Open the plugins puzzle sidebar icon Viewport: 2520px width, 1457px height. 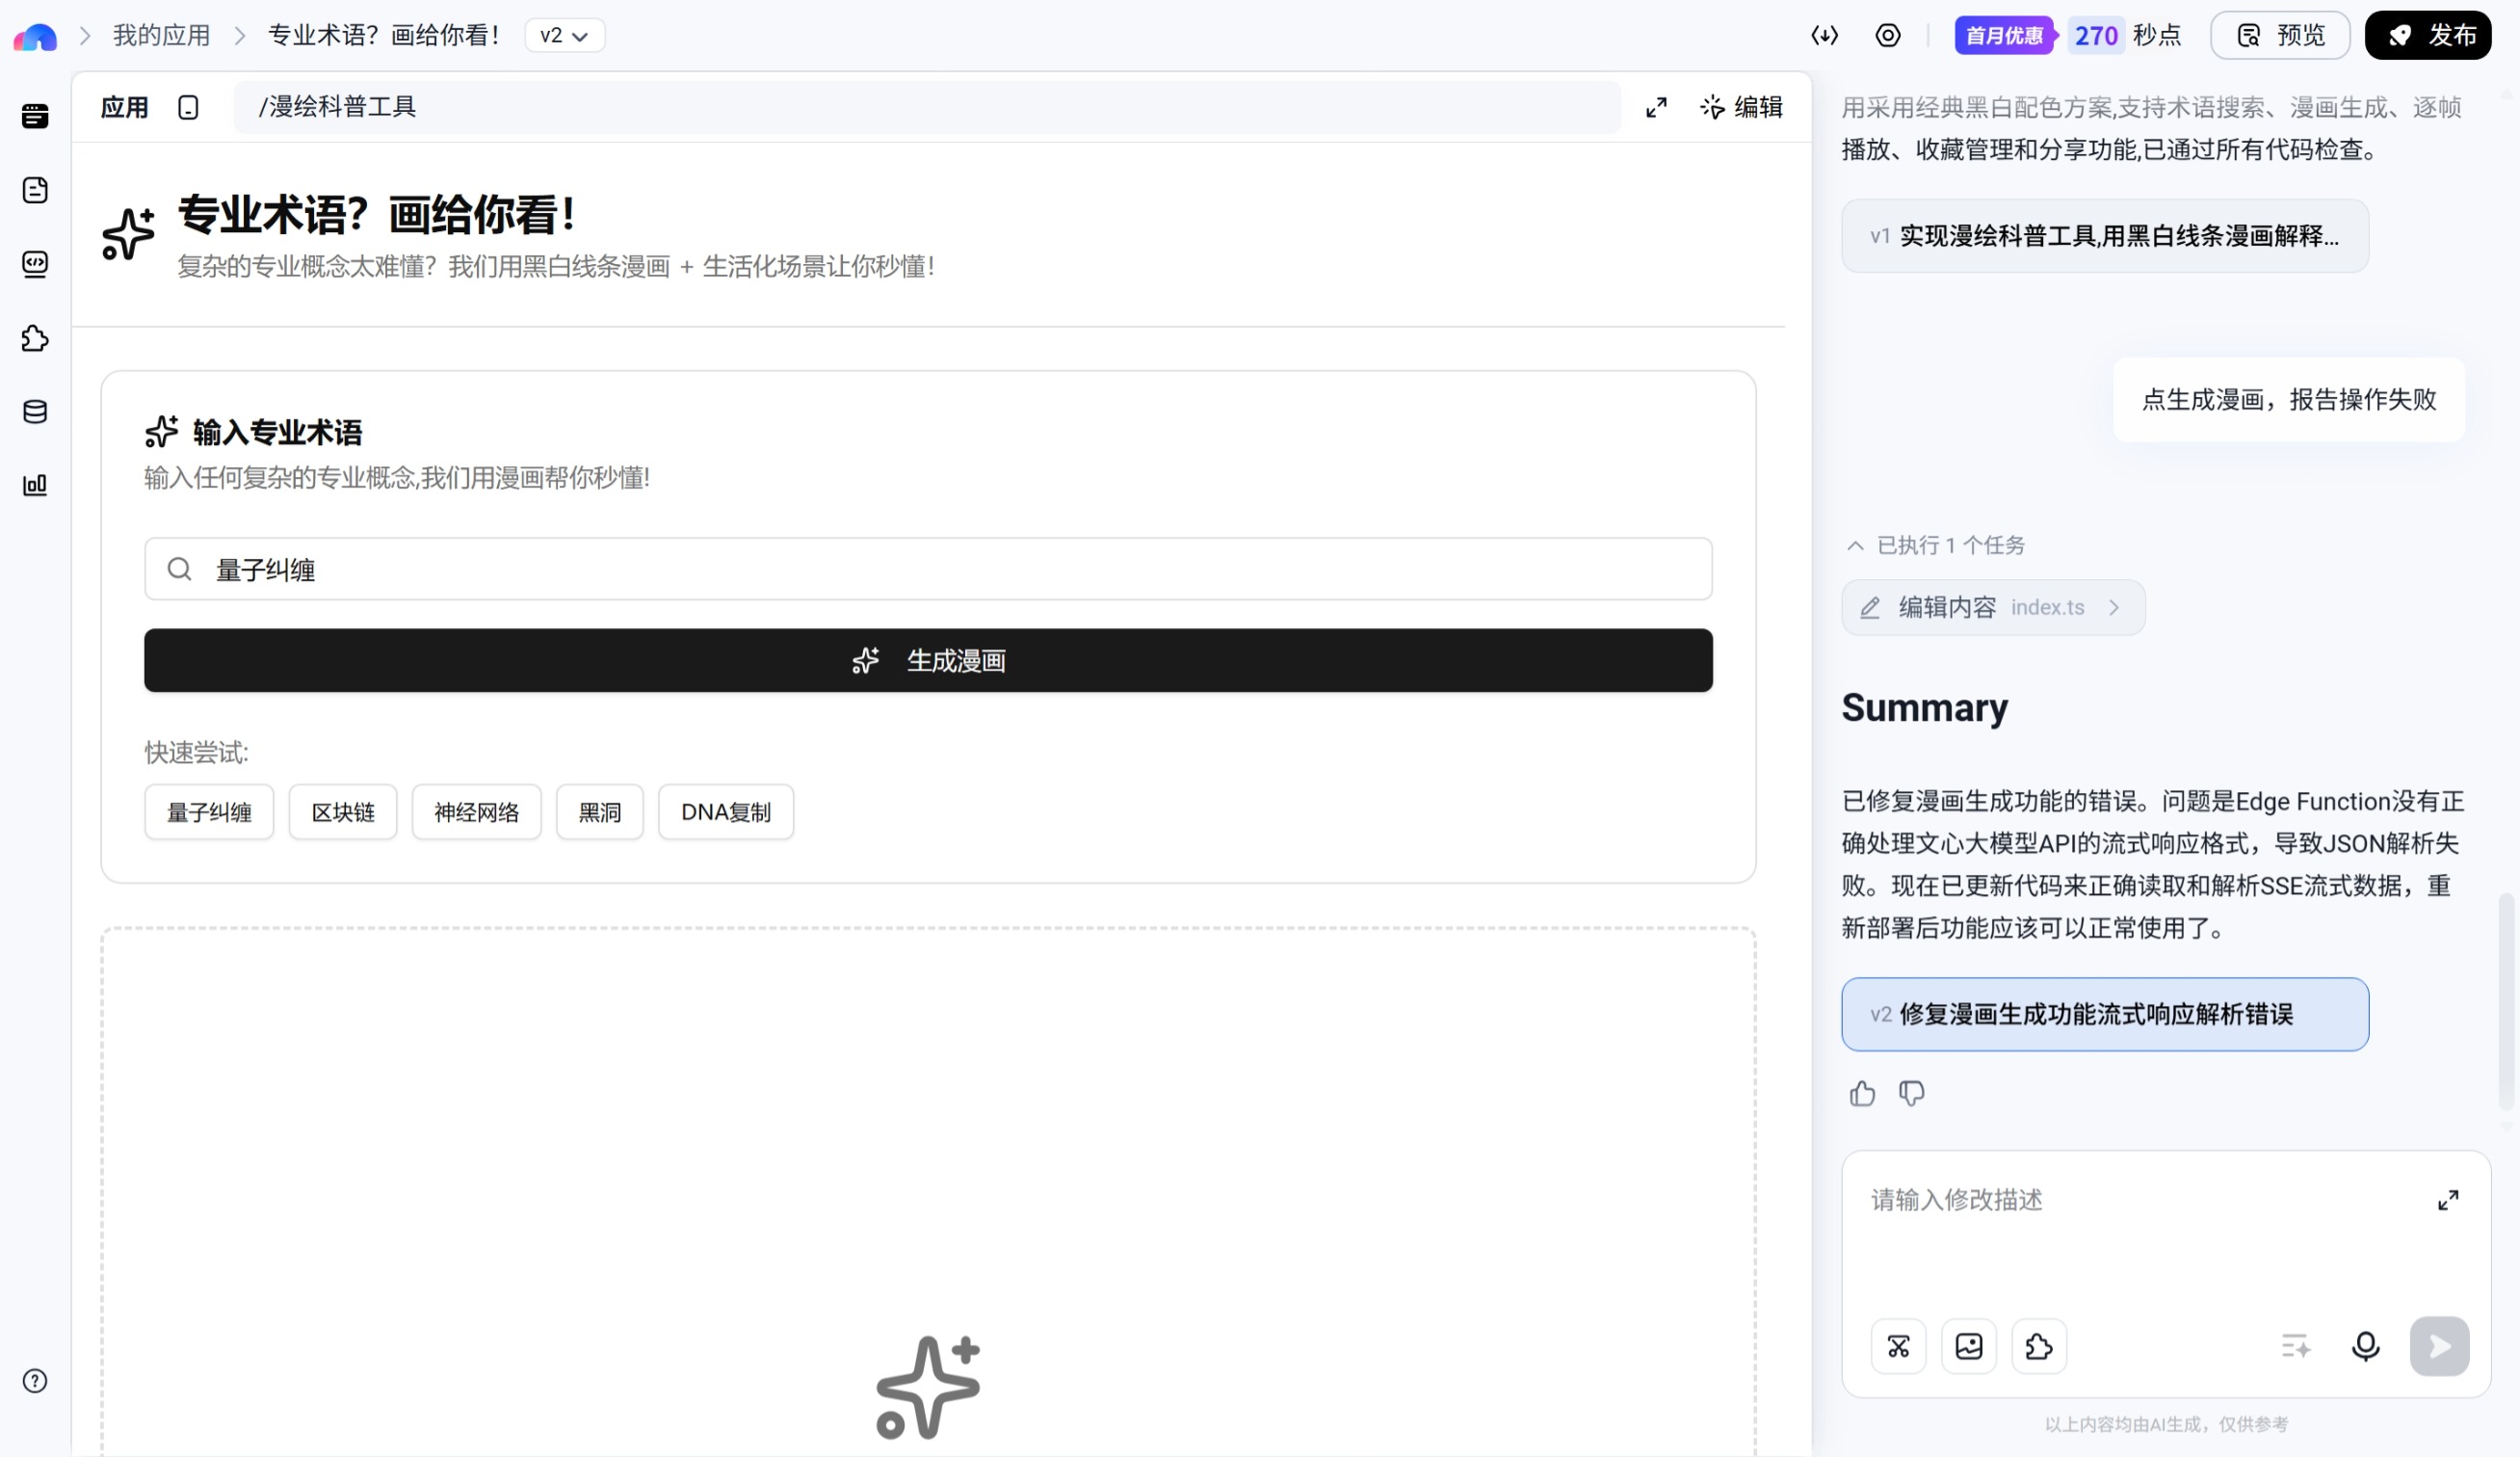[x=35, y=338]
